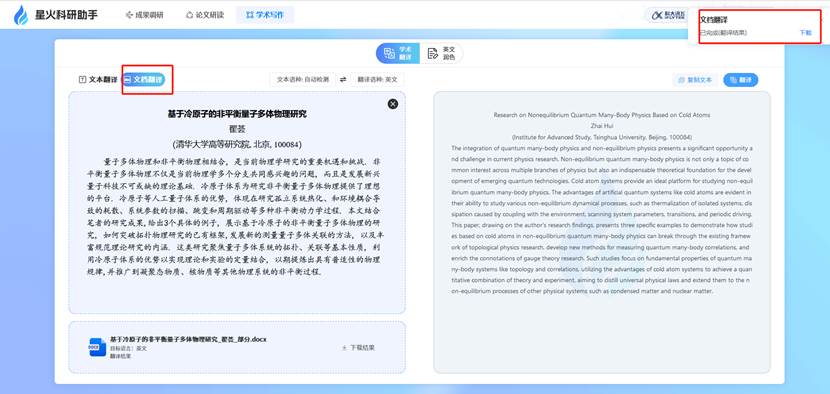Screen dimensions: 830x394
Task: Click the blue 翻译 button
Action: click(741, 80)
